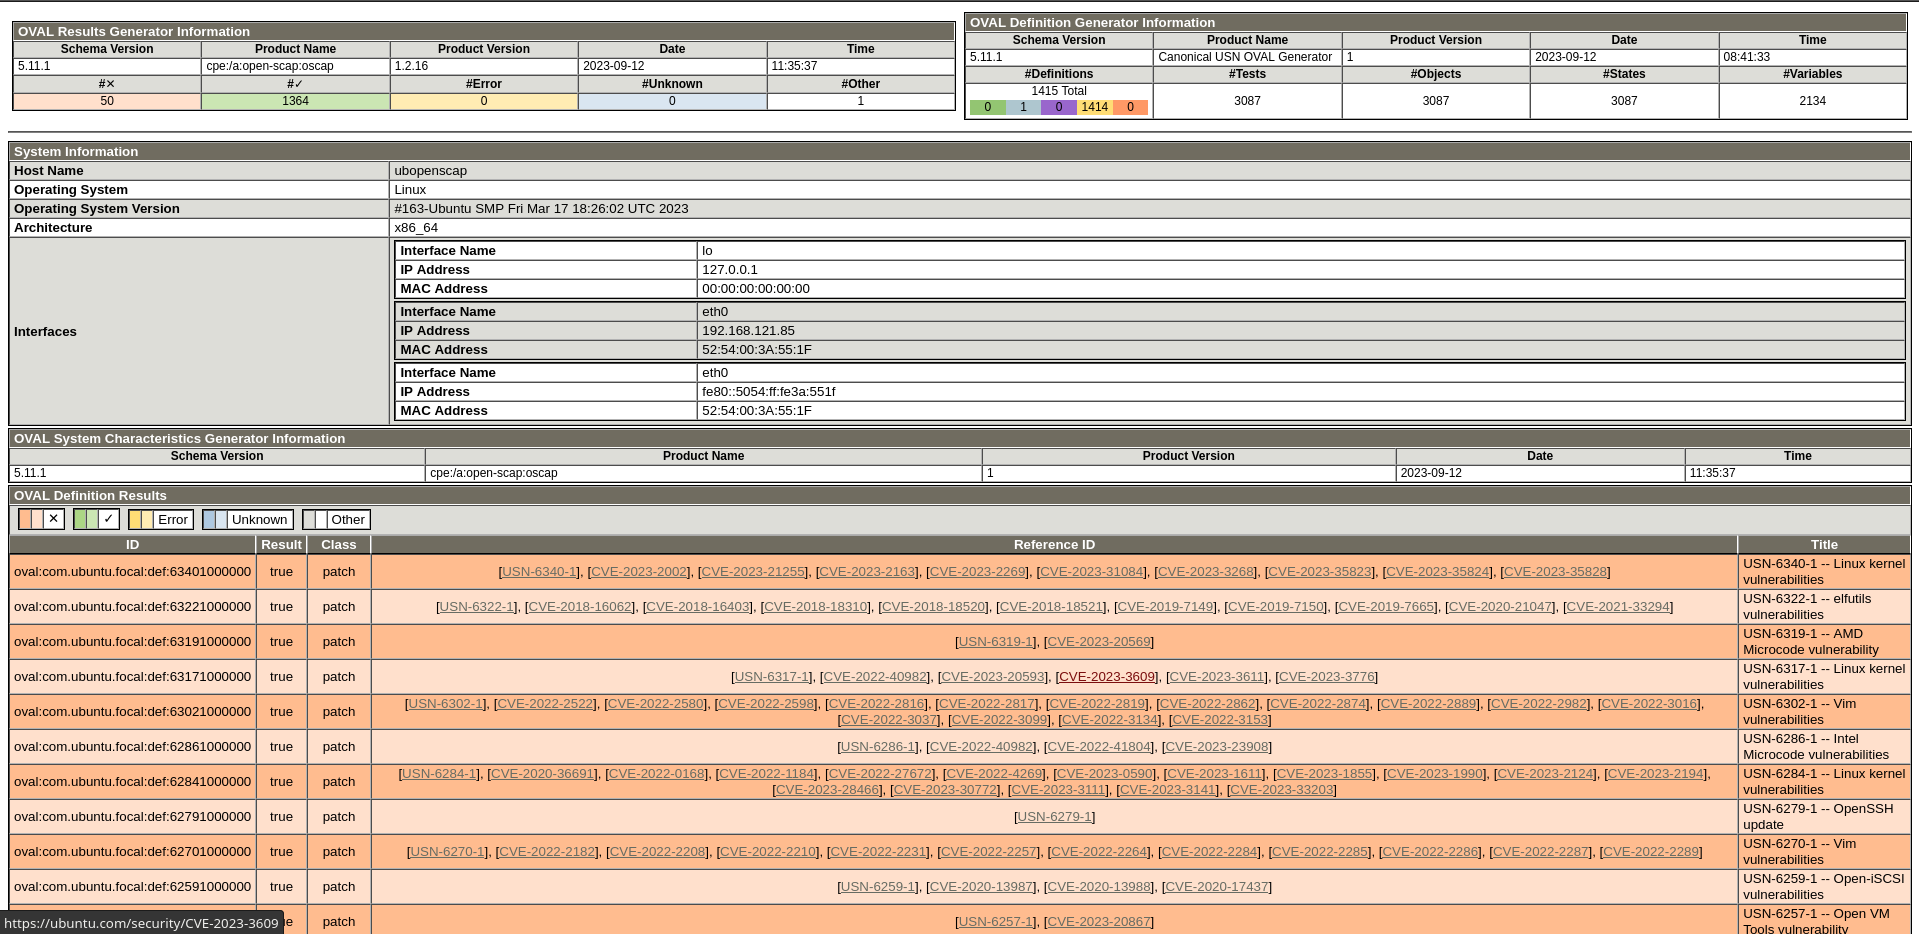Click the ✕ legend box in Definition Results
1919x934 pixels.
click(x=41, y=519)
